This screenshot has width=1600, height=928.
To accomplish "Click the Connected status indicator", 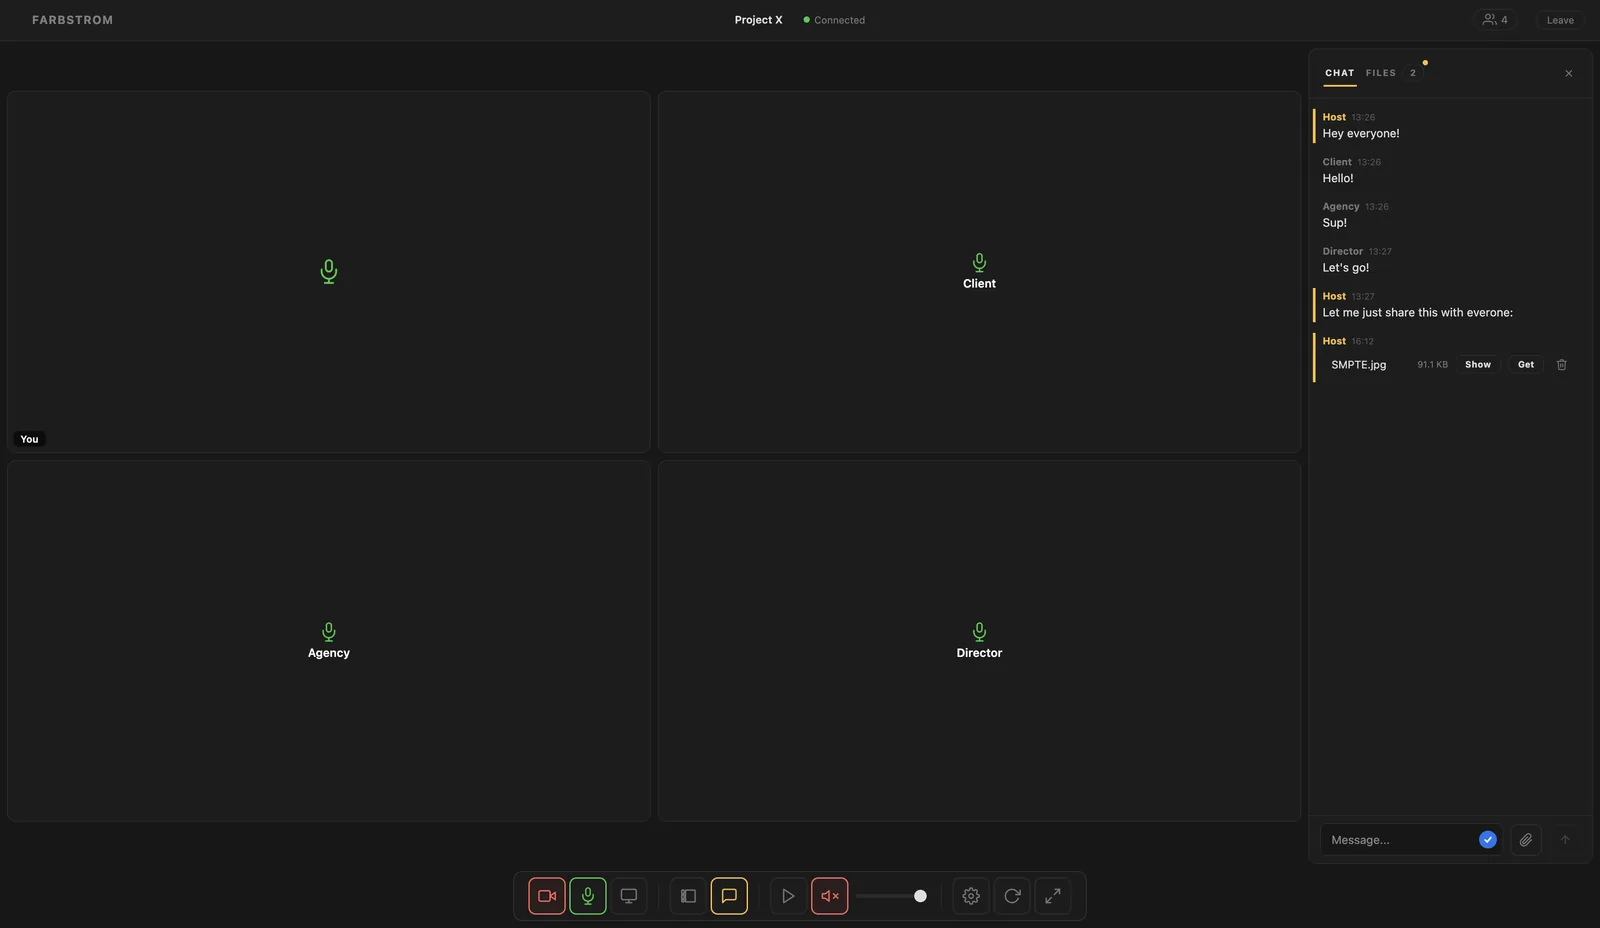I will point(834,20).
